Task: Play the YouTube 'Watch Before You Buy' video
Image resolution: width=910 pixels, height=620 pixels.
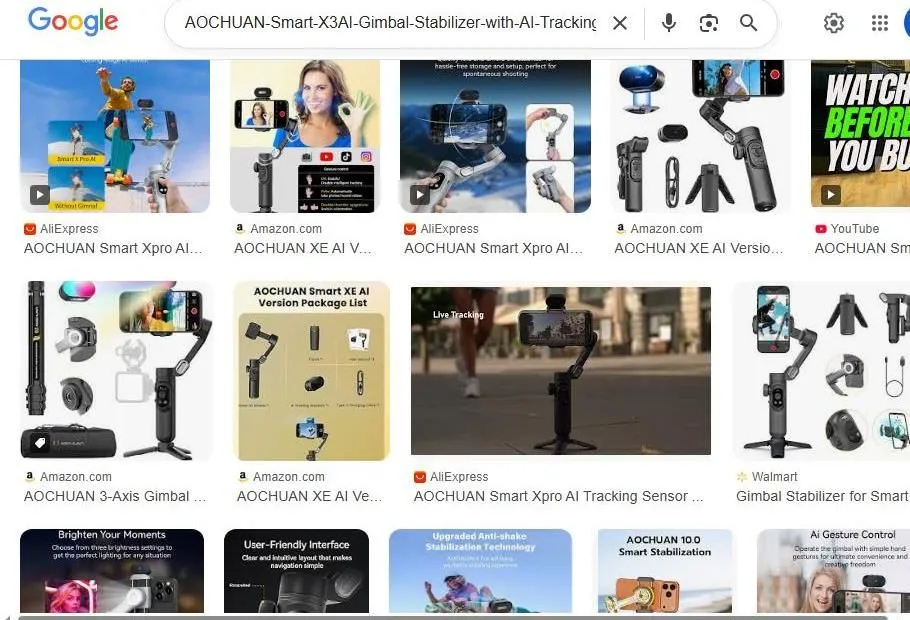Action: pyautogui.click(x=830, y=194)
